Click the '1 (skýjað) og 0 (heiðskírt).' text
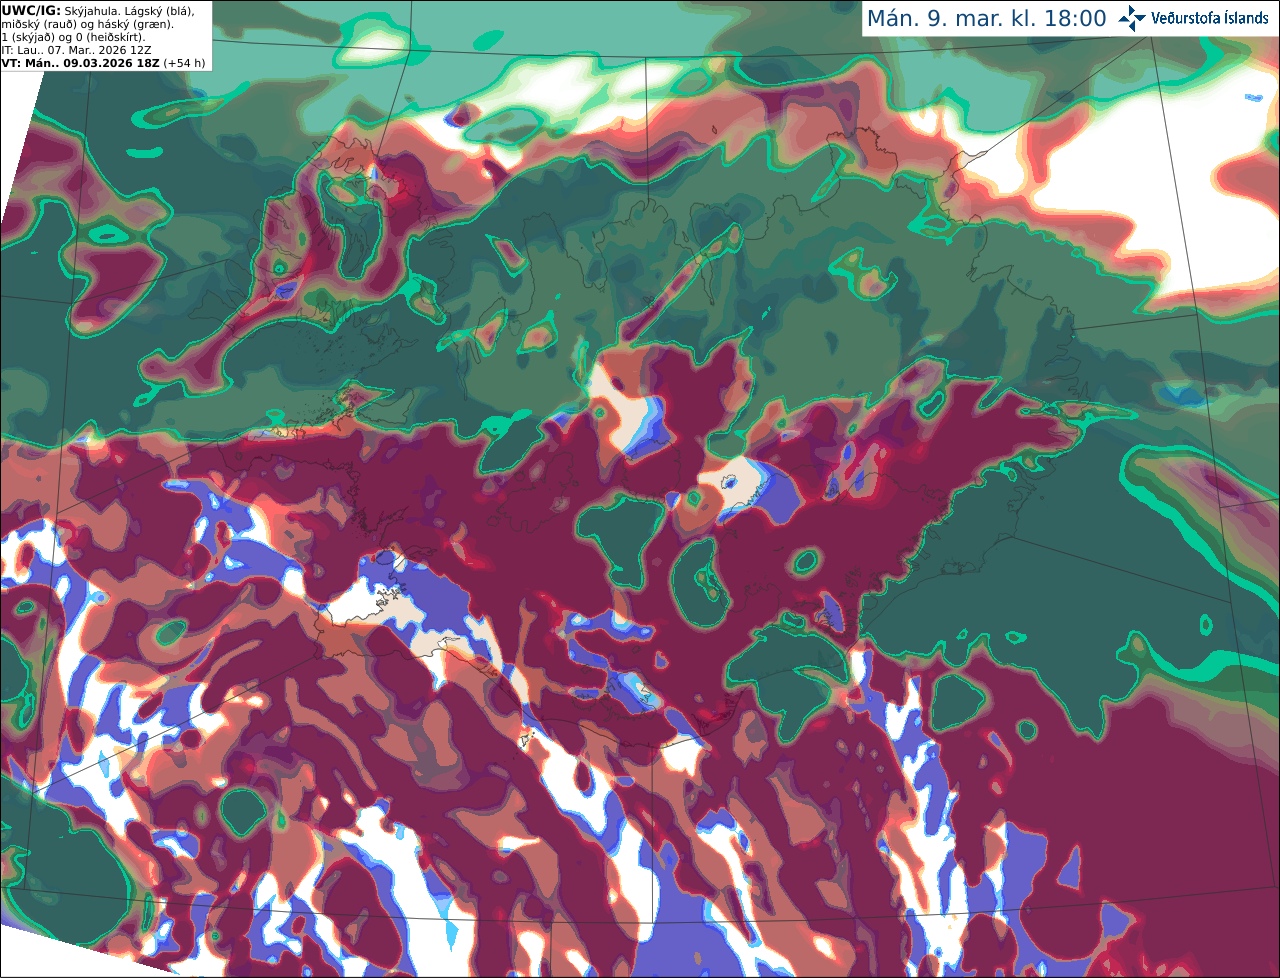Image resolution: width=1280 pixels, height=978 pixels. click(73, 37)
